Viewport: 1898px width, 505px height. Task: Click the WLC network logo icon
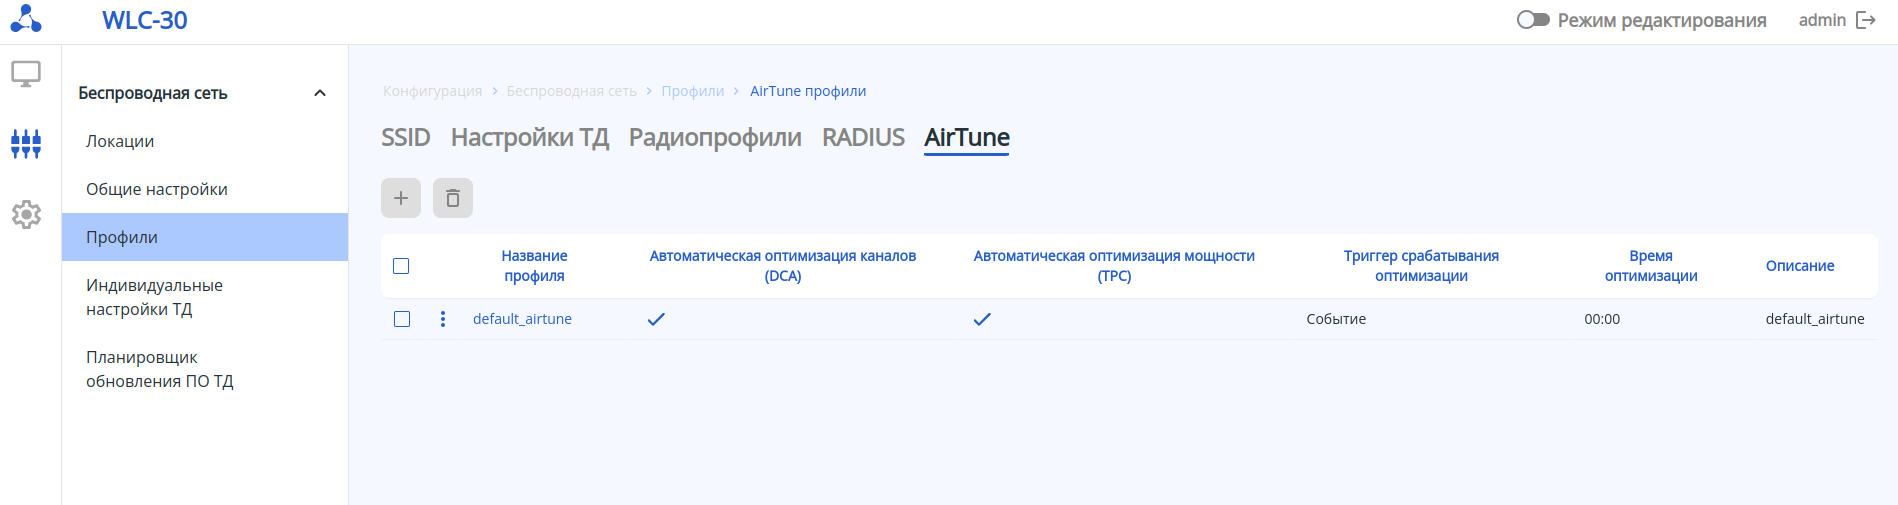(x=26, y=19)
